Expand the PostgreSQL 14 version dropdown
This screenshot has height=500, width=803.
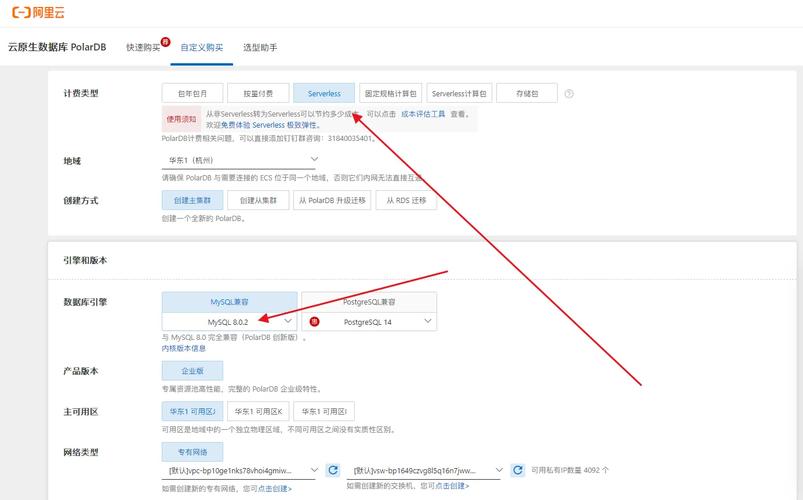[369, 322]
